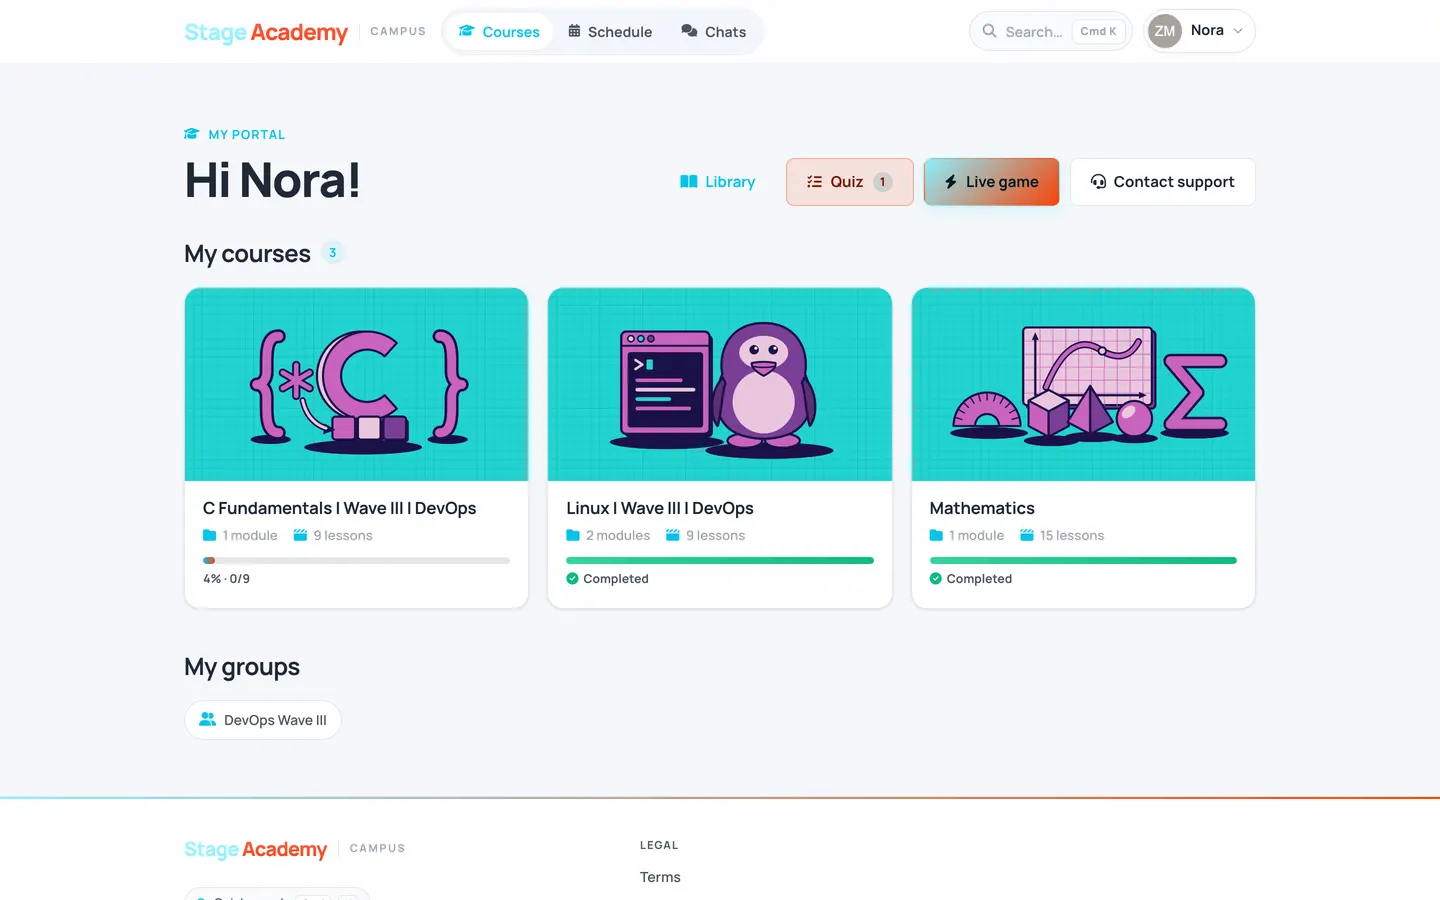Go to the Chats tab

click(713, 32)
